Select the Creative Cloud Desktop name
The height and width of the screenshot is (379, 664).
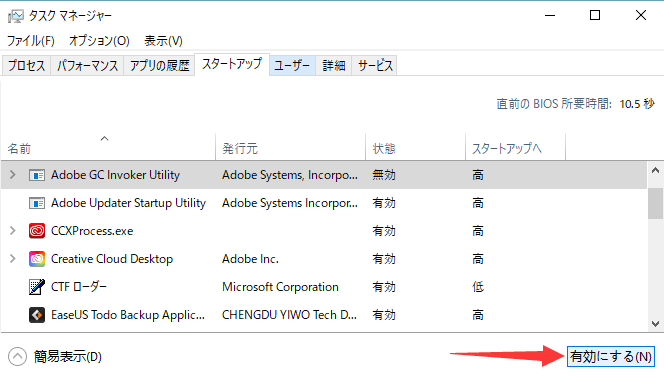pos(112,259)
